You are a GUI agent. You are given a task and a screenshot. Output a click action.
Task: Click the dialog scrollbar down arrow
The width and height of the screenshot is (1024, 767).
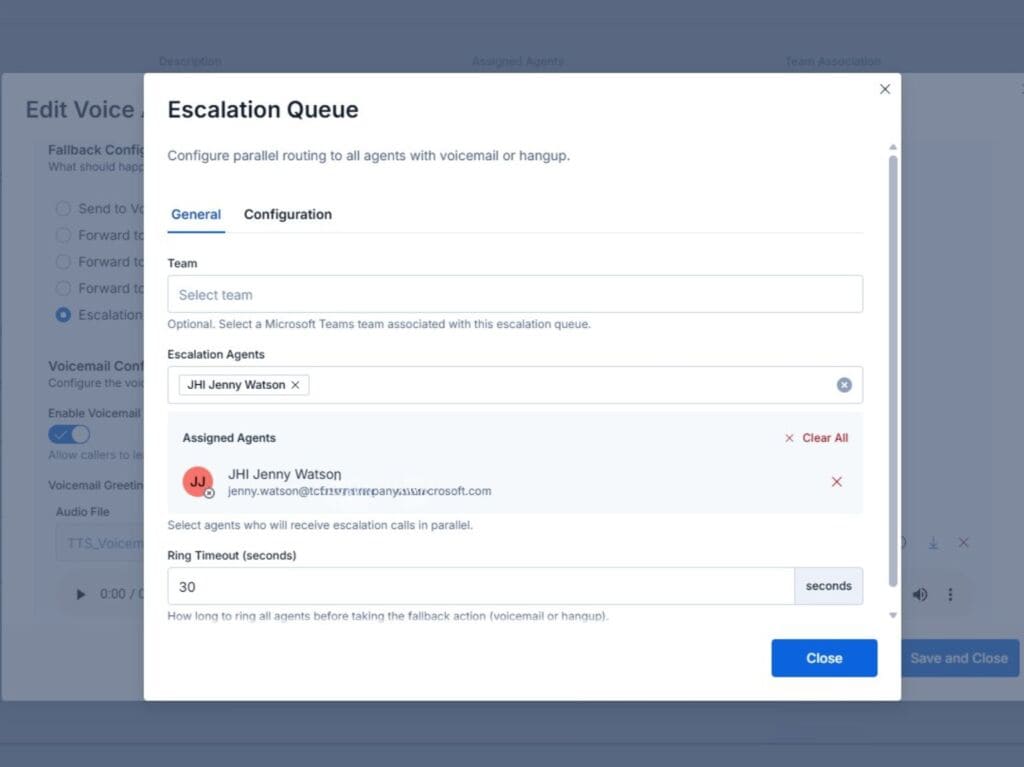(893, 615)
